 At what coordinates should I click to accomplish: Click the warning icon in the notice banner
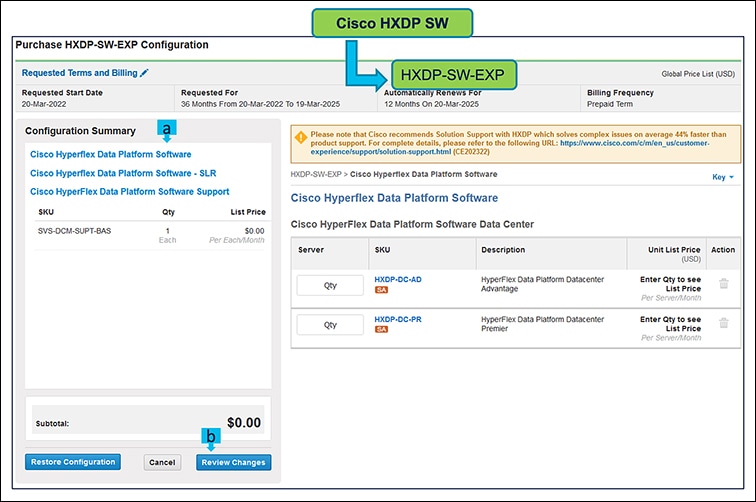coord(300,137)
